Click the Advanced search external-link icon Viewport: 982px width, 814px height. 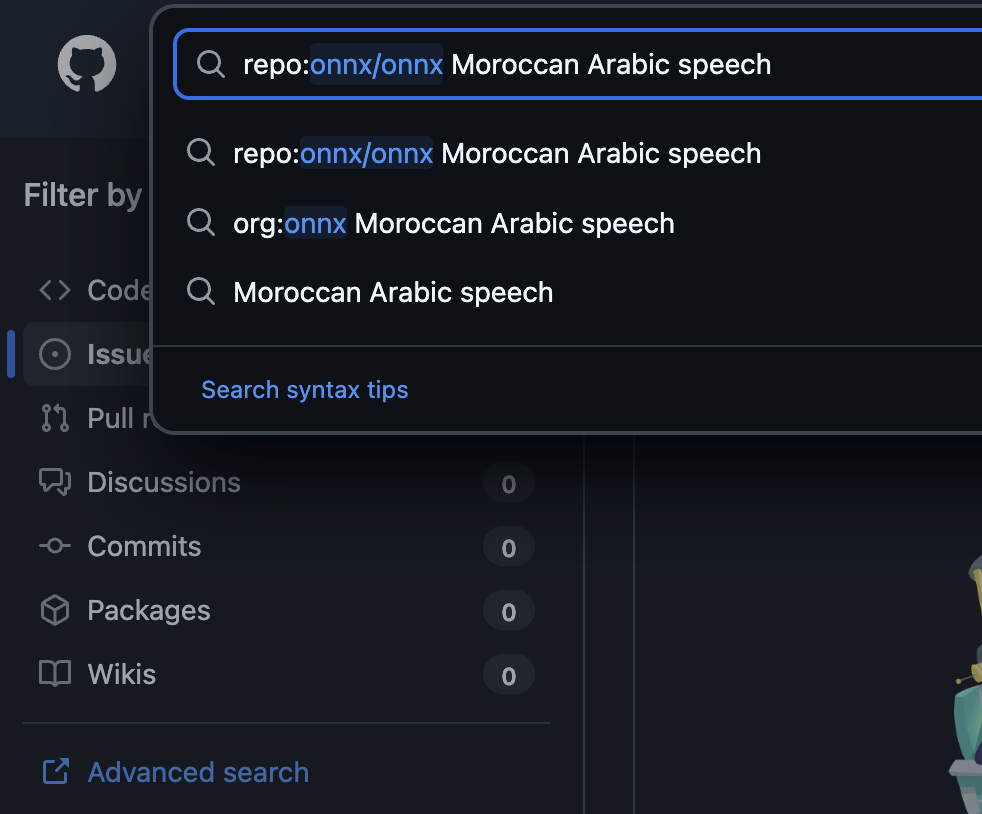(55, 772)
